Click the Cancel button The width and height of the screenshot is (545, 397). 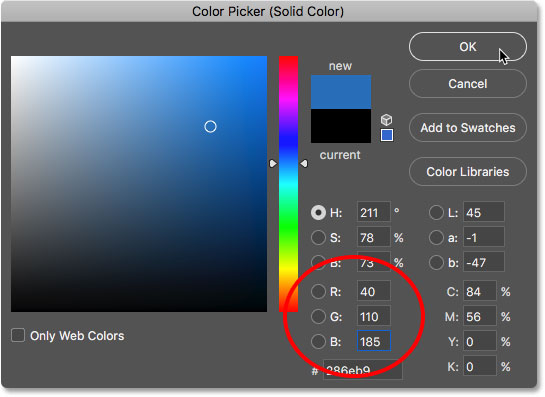pos(467,84)
